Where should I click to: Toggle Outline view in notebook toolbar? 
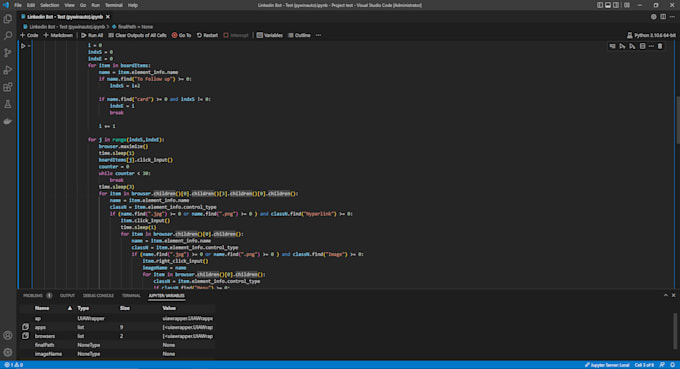299,35
